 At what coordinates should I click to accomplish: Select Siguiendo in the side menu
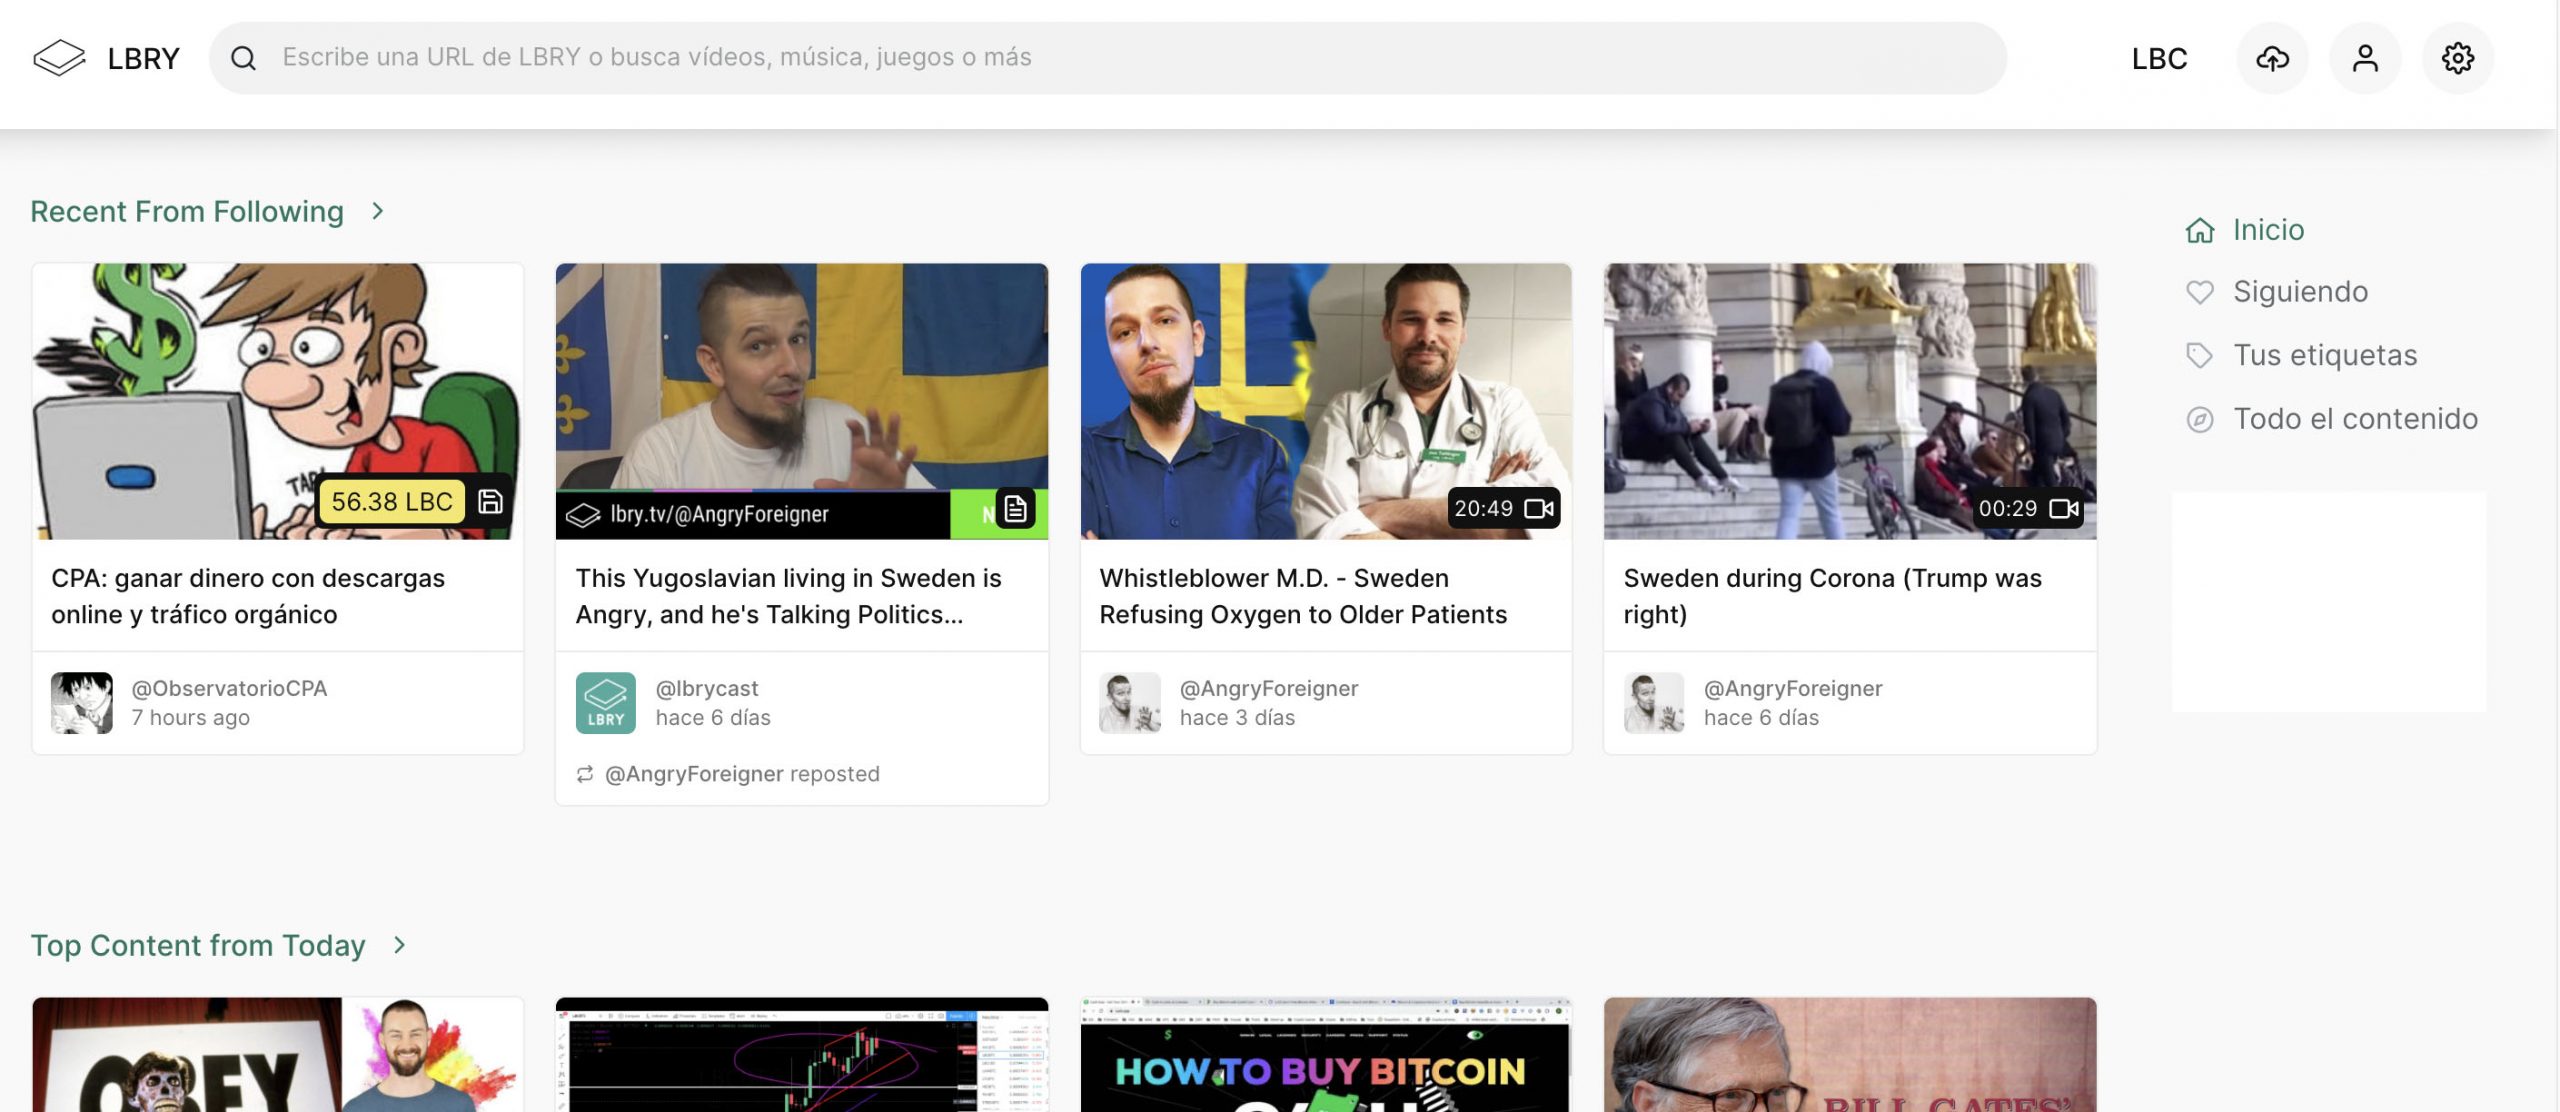2300,292
